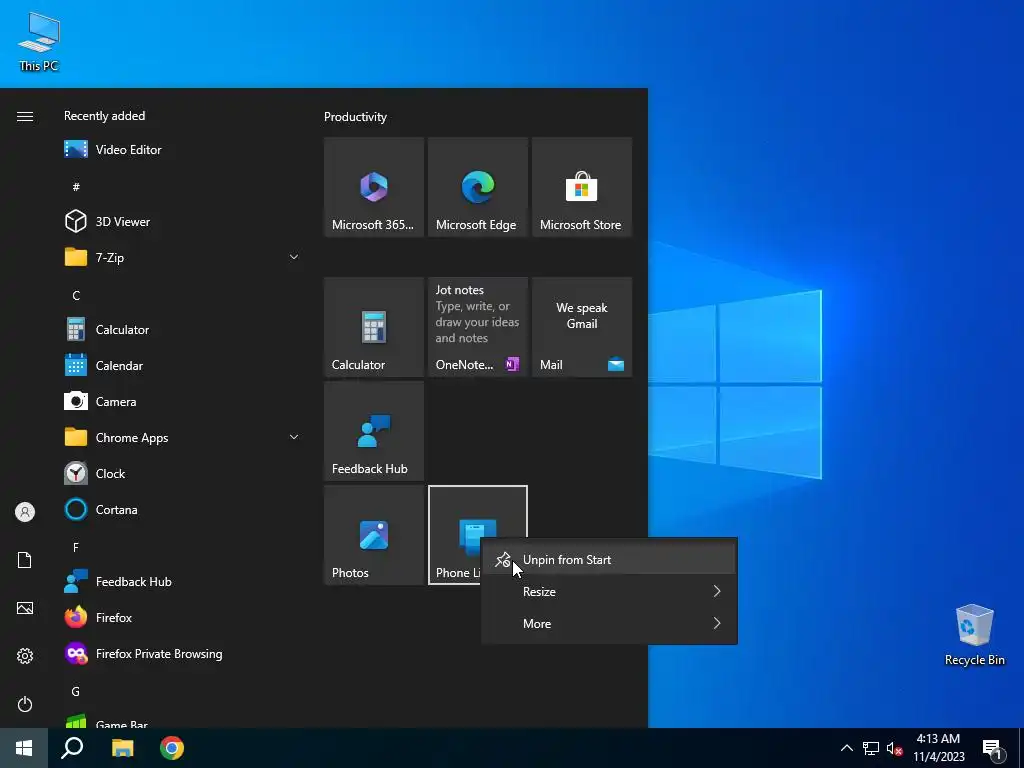This screenshot has width=1024, height=768.
Task: Open the More submenu
Action: (x=609, y=624)
